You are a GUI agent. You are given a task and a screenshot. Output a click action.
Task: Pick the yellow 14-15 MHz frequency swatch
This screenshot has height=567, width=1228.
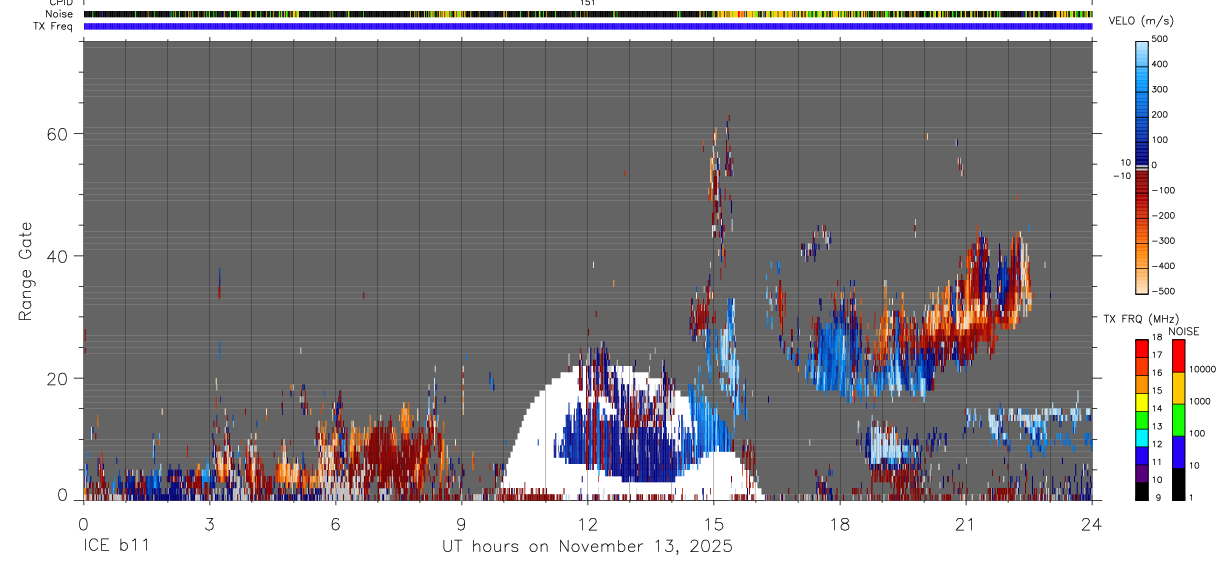click(1142, 402)
